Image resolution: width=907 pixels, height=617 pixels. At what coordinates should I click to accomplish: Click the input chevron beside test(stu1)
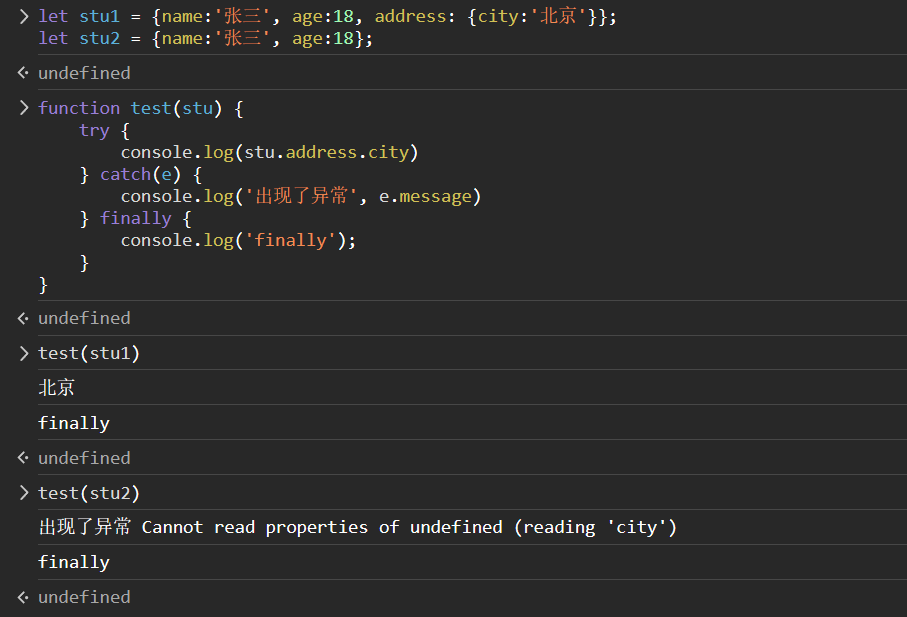24,353
